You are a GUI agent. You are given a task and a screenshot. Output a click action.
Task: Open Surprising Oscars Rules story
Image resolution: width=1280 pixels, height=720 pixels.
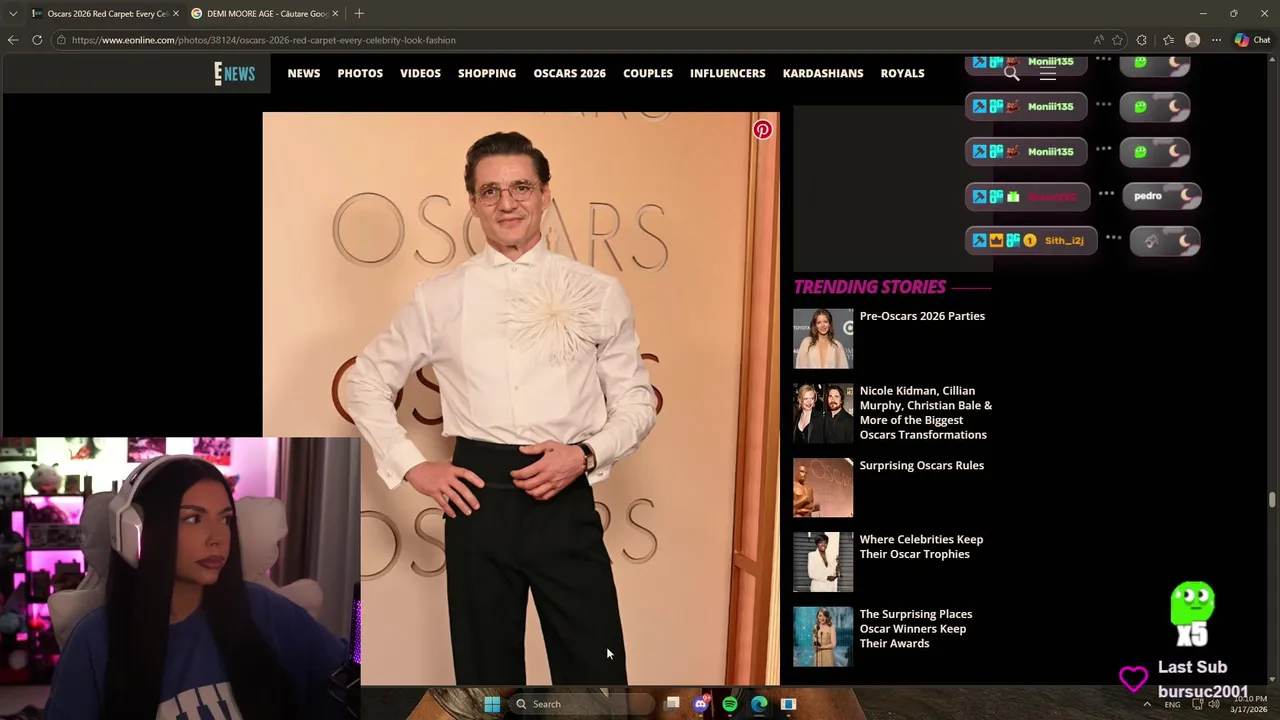922,465
